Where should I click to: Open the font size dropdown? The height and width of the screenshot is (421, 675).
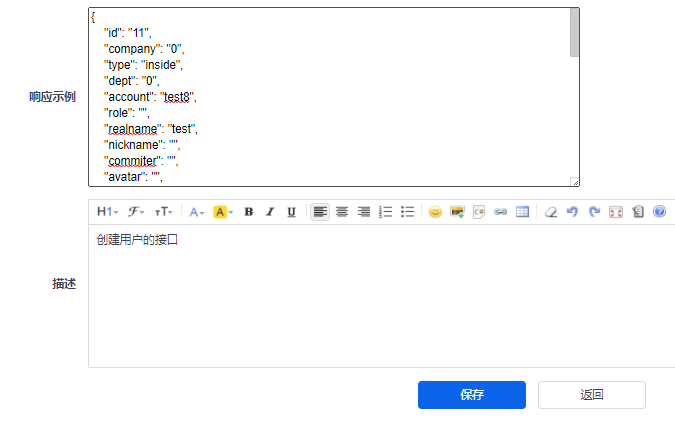pyautogui.click(x=164, y=212)
